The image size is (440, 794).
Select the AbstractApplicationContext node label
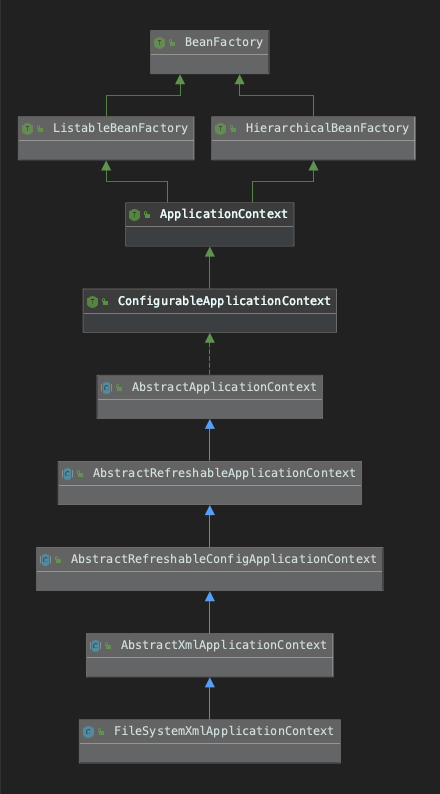click(224, 387)
